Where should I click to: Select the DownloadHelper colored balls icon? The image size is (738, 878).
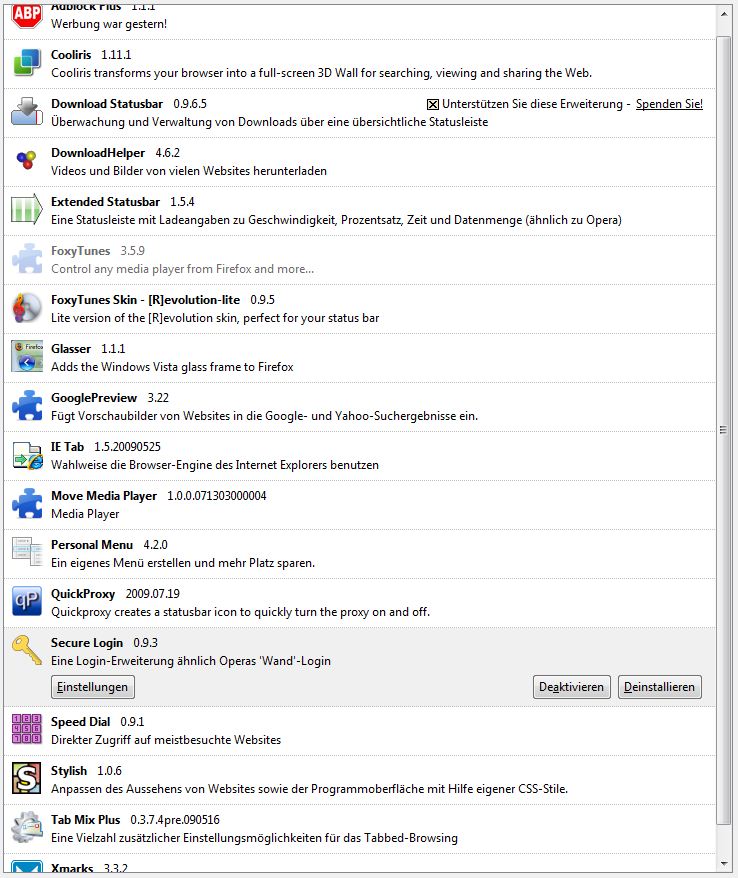tap(27, 160)
